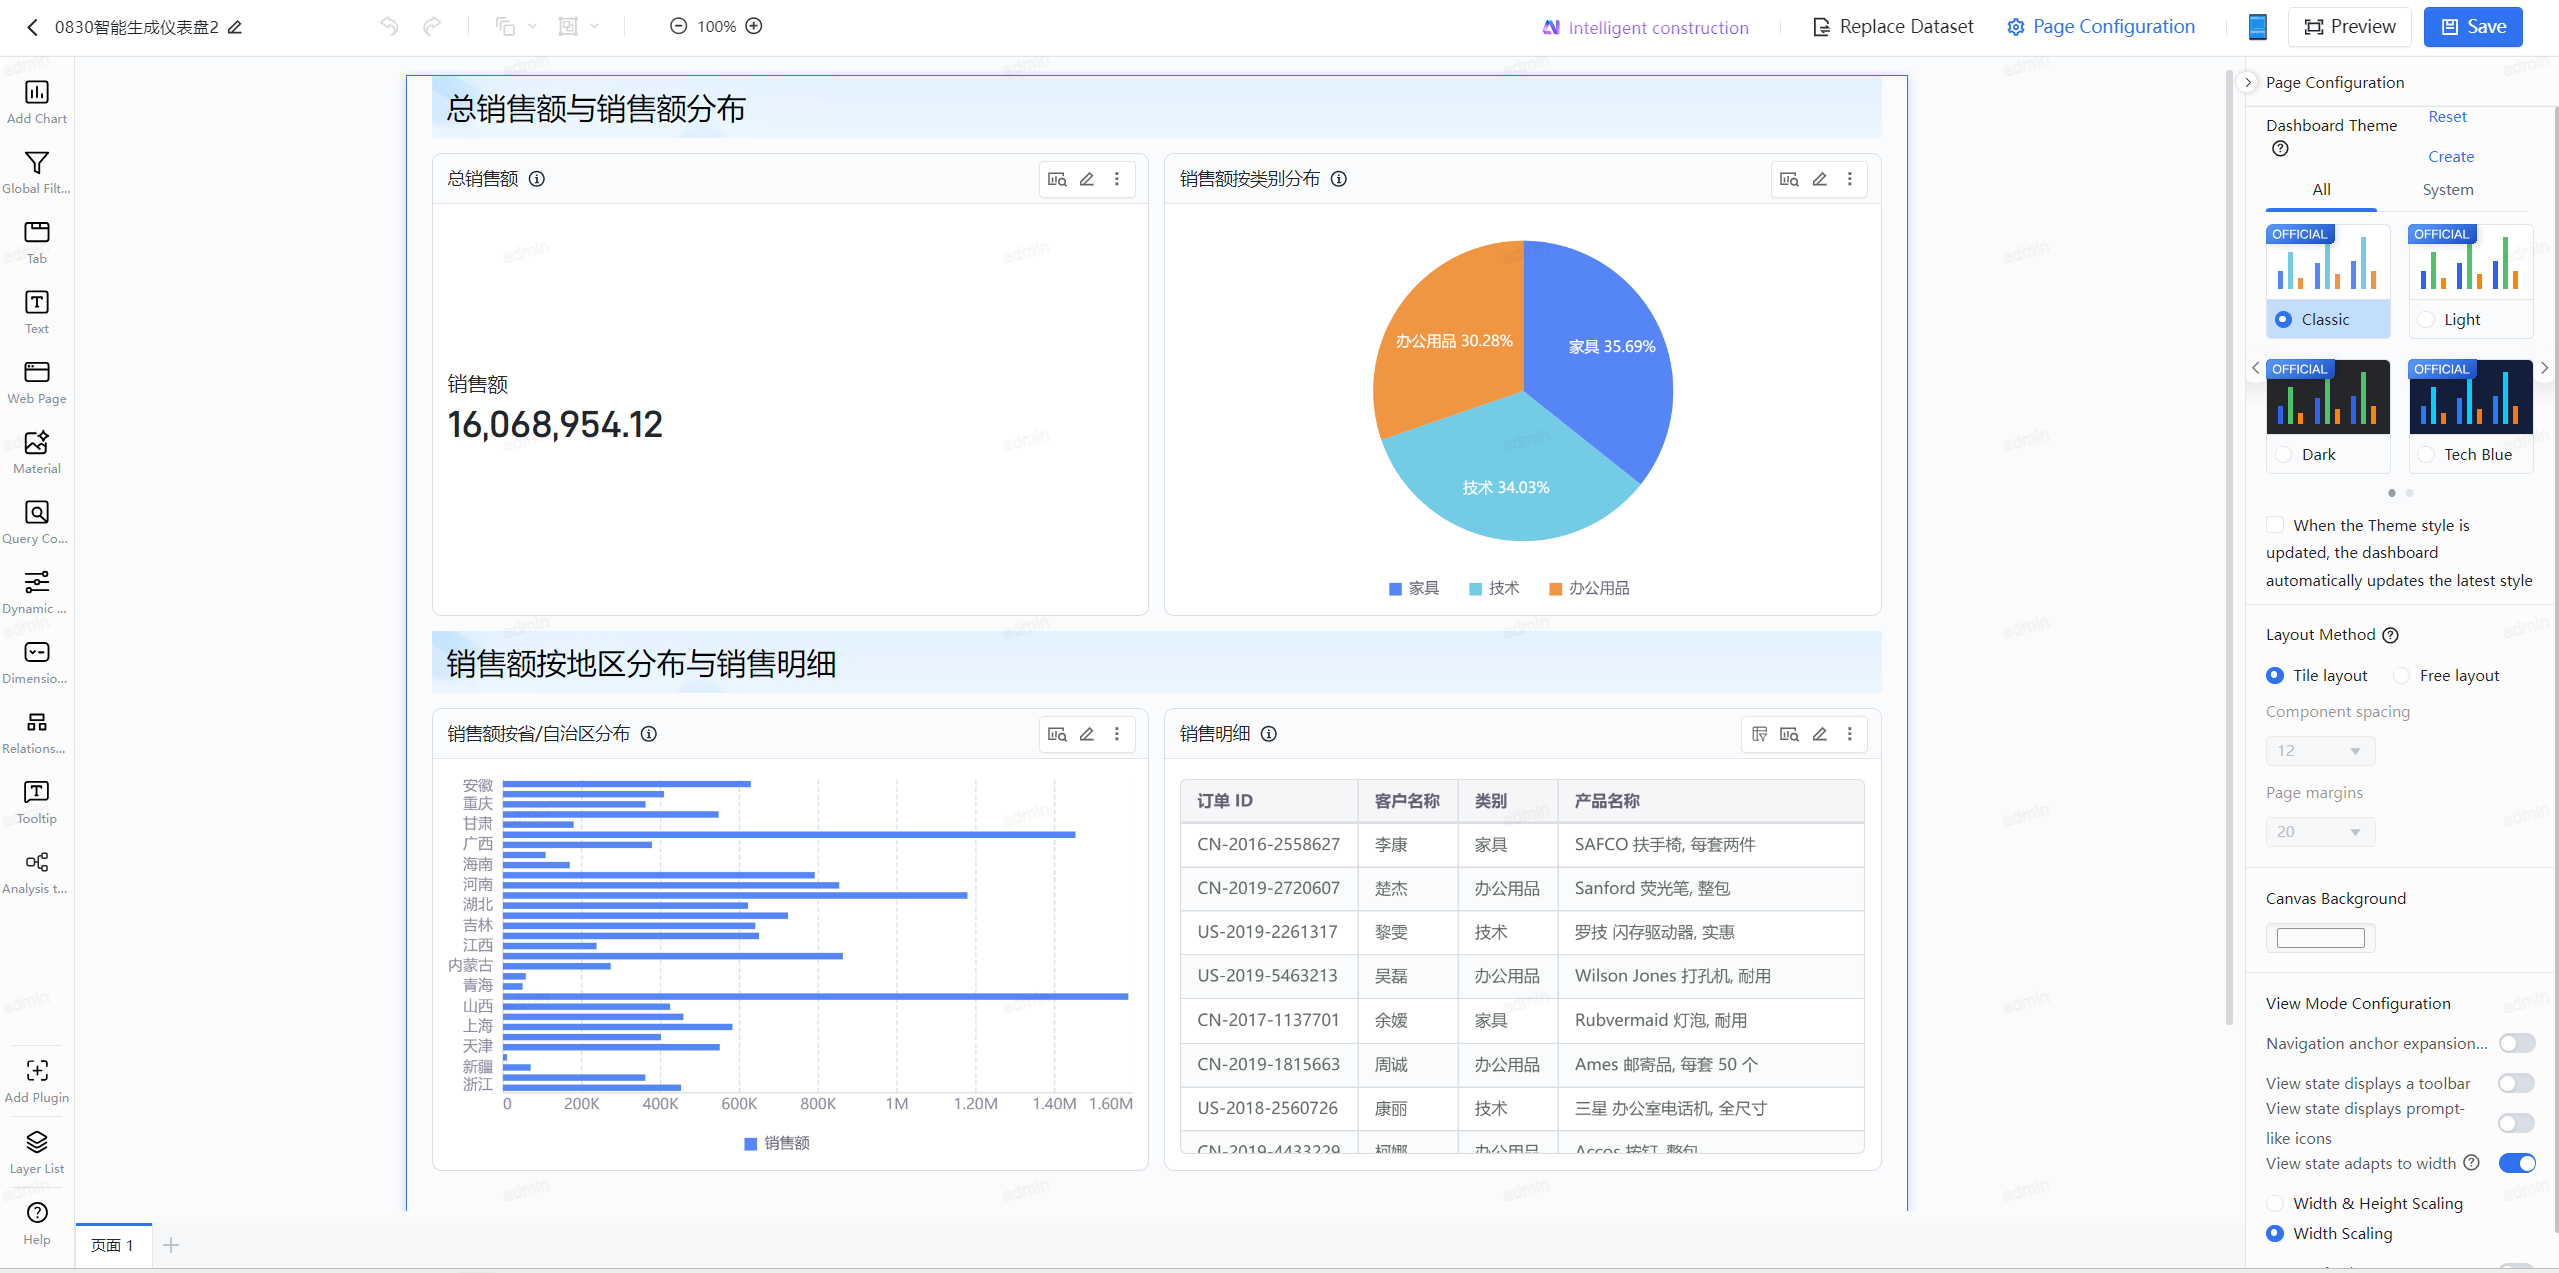Image resolution: width=2559 pixels, height=1273 pixels.
Task: Open more options for 销售额按类别分布 chart
Action: pos(1850,179)
